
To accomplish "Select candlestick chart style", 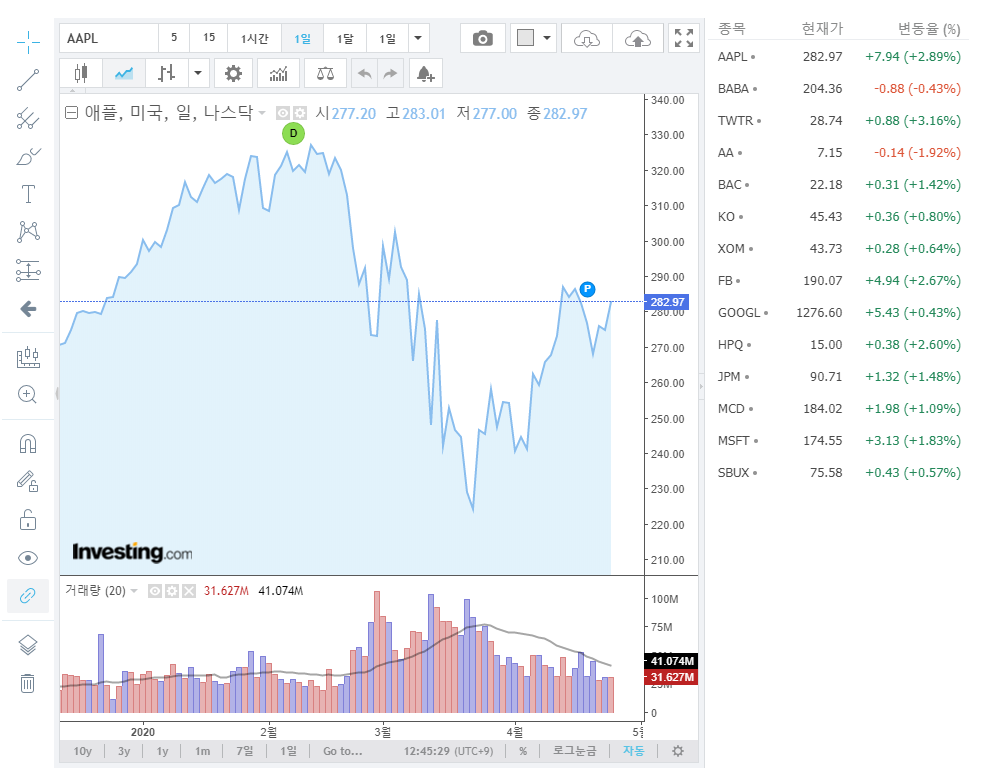I will [81, 73].
